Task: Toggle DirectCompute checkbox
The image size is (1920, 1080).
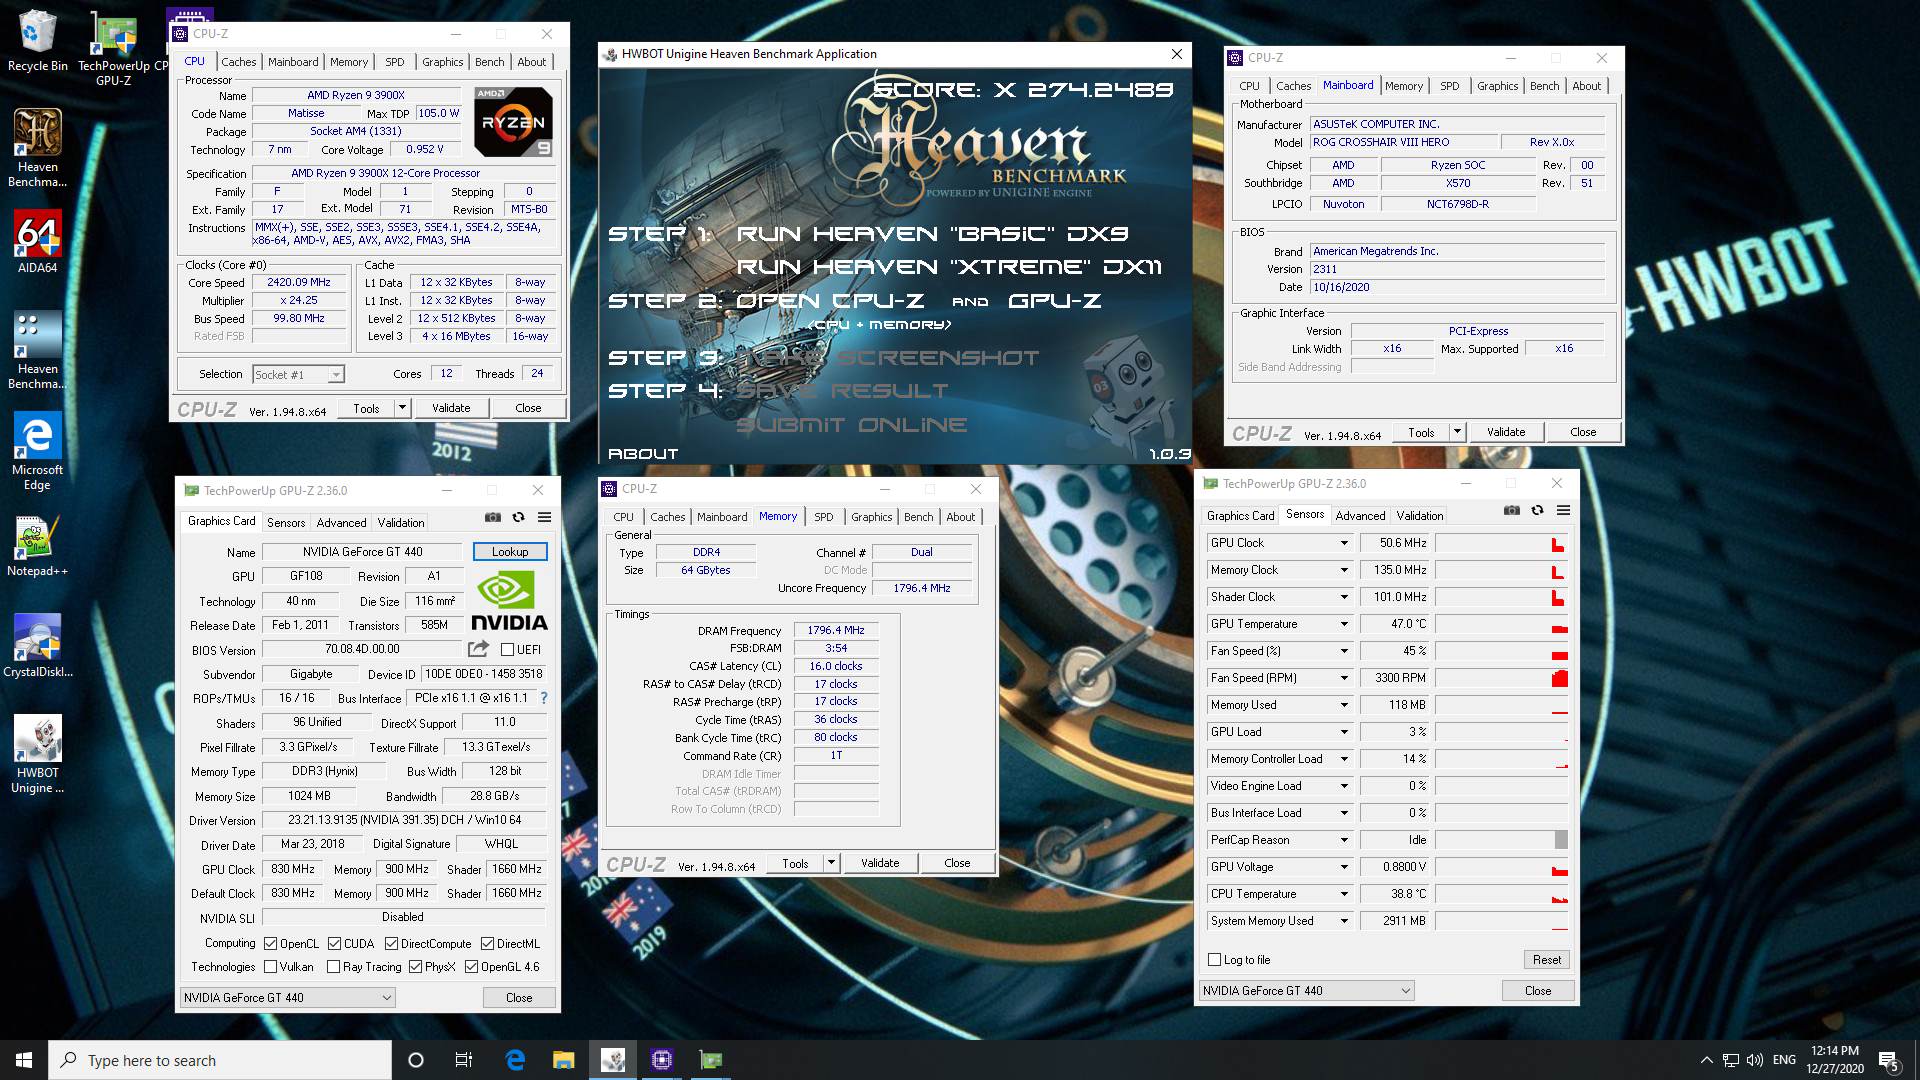Action: 391,944
